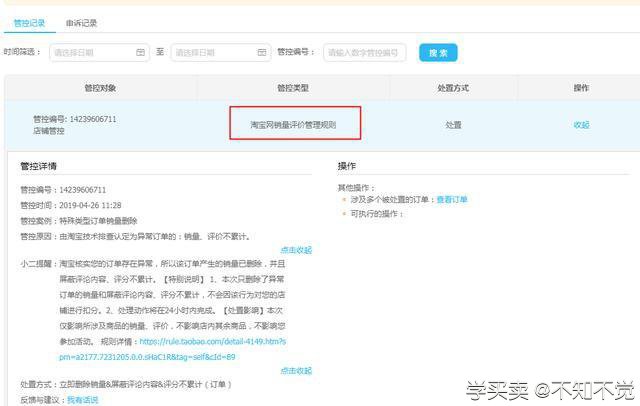Select the 处置方式 column header
Viewport: 640px width, 406px height.
point(453,88)
